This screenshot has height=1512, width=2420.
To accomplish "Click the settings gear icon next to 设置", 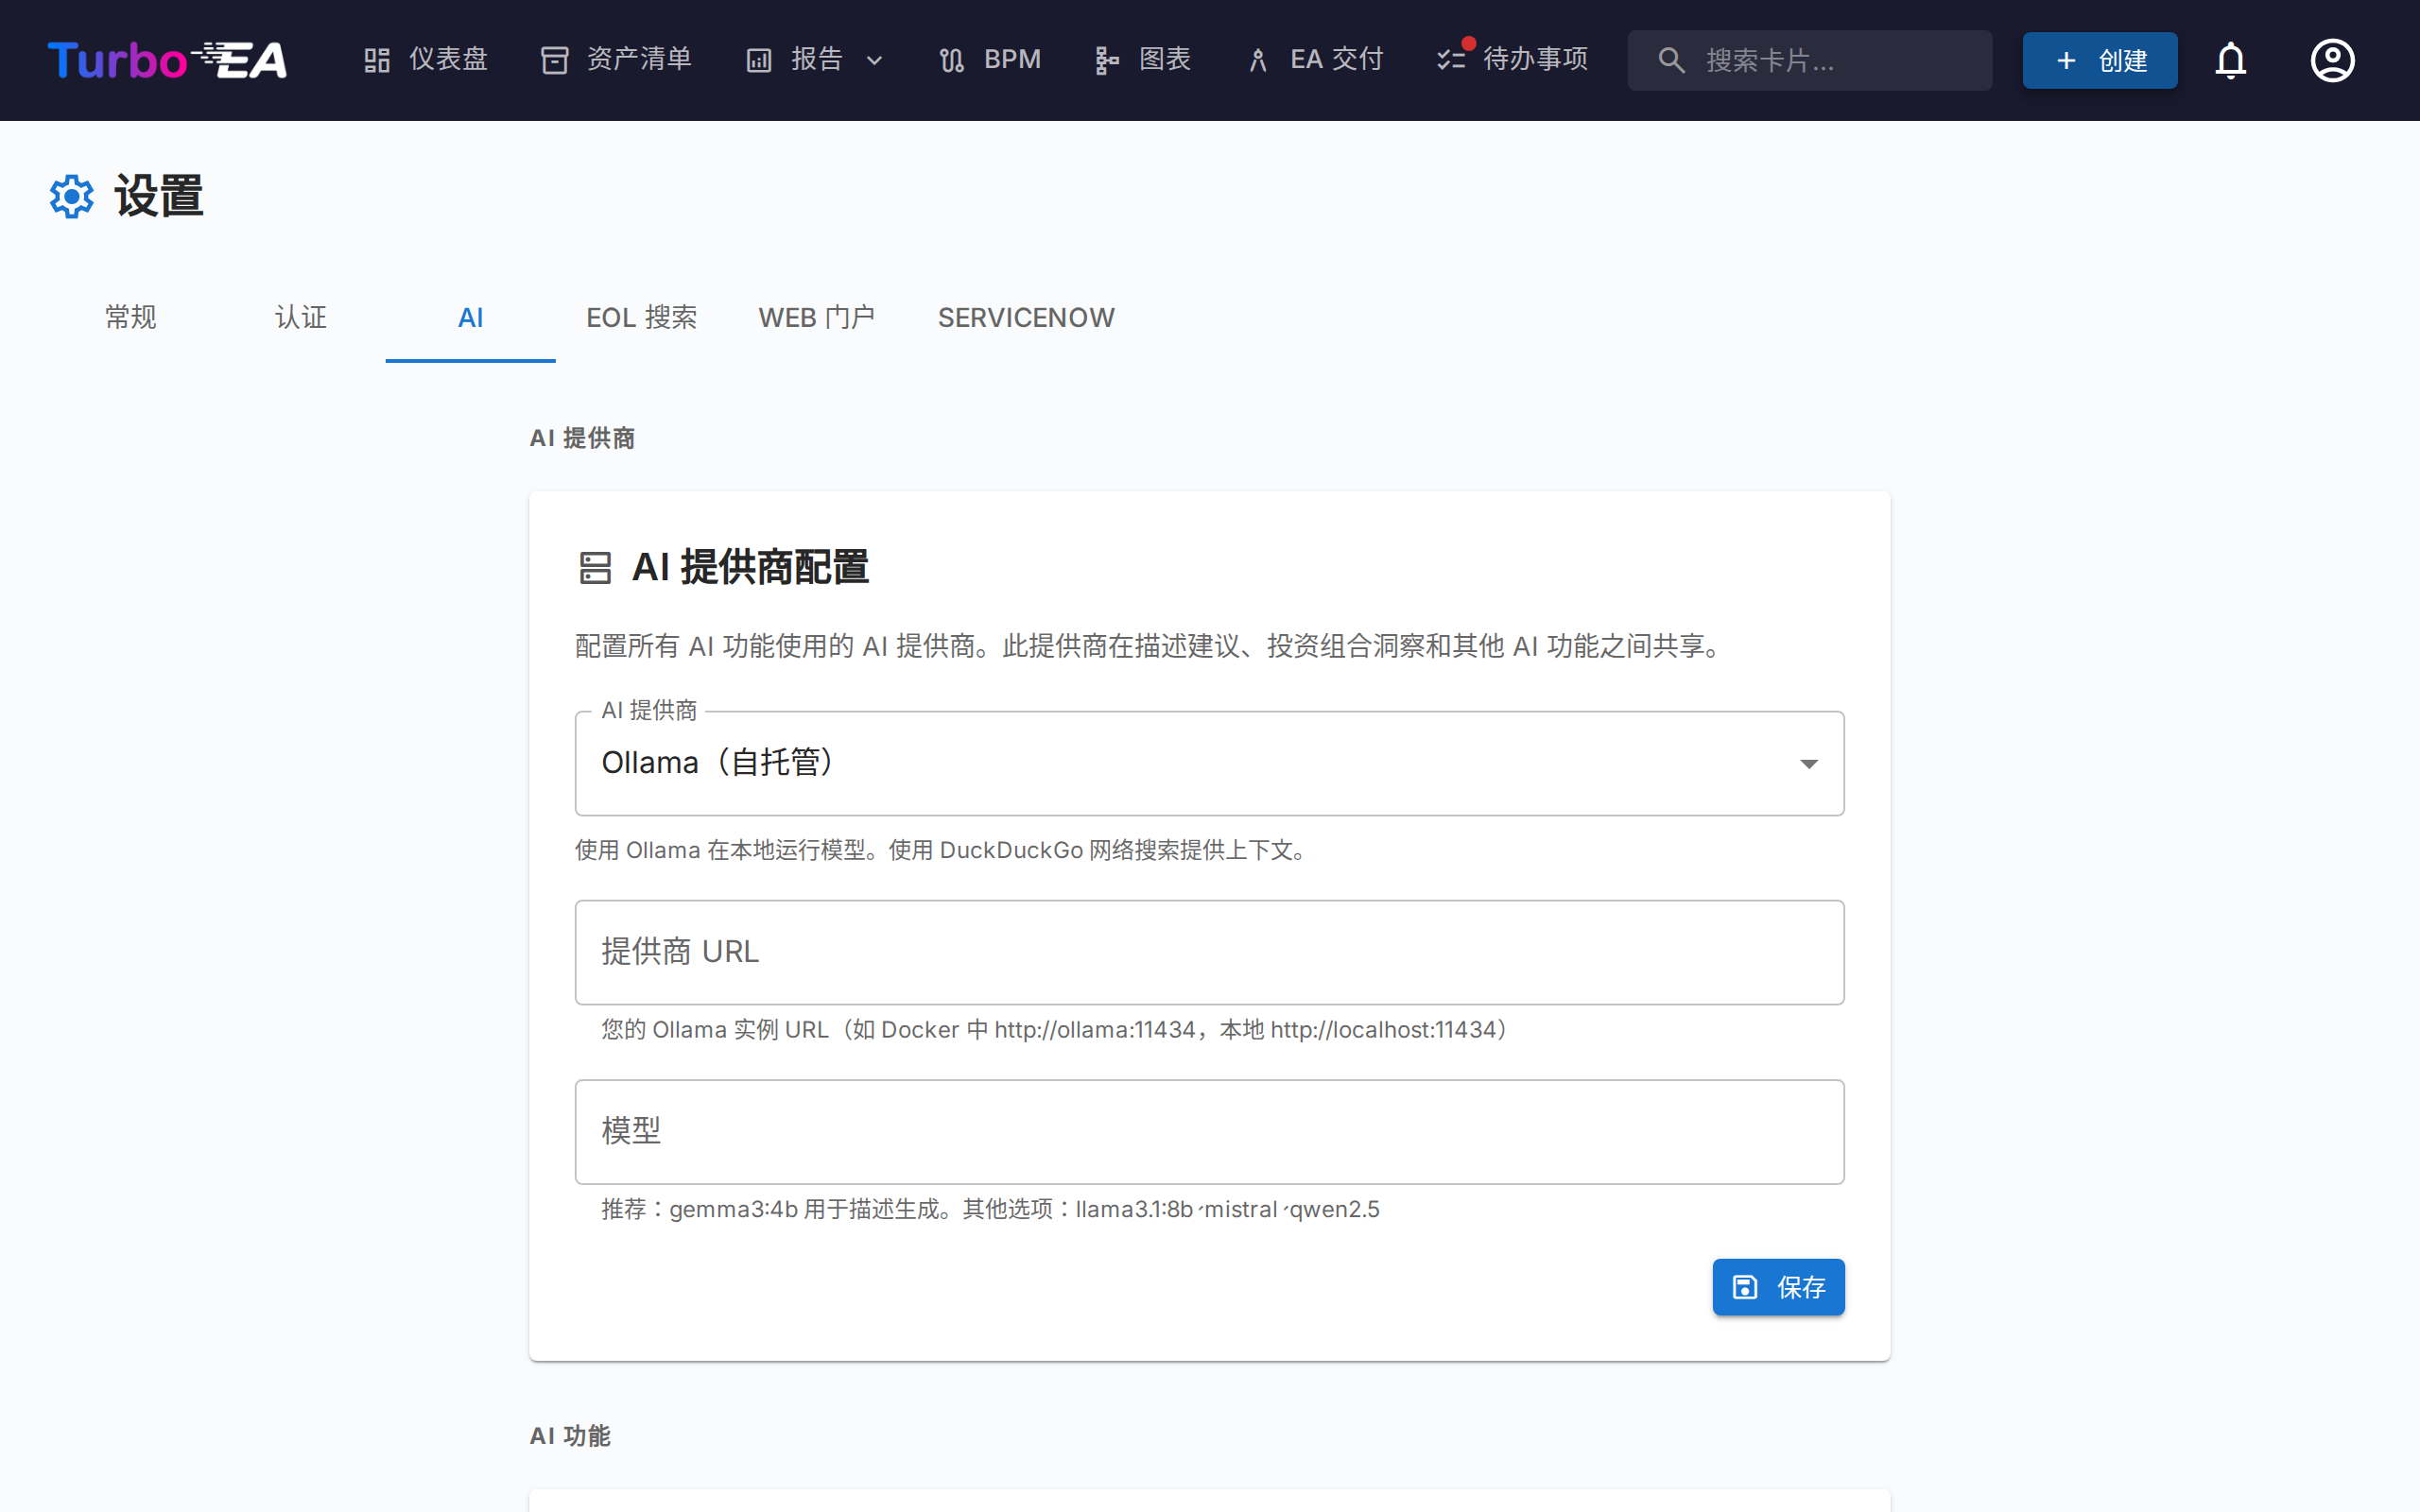I will pyautogui.click(x=71, y=196).
